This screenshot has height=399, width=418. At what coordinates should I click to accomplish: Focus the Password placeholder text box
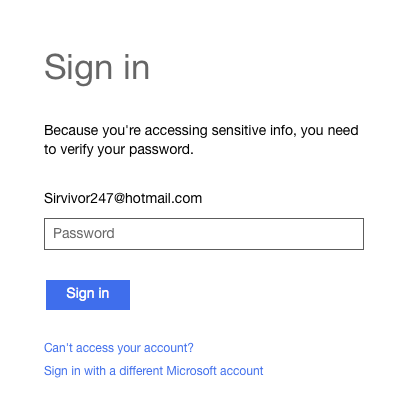click(x=204, y=234)
